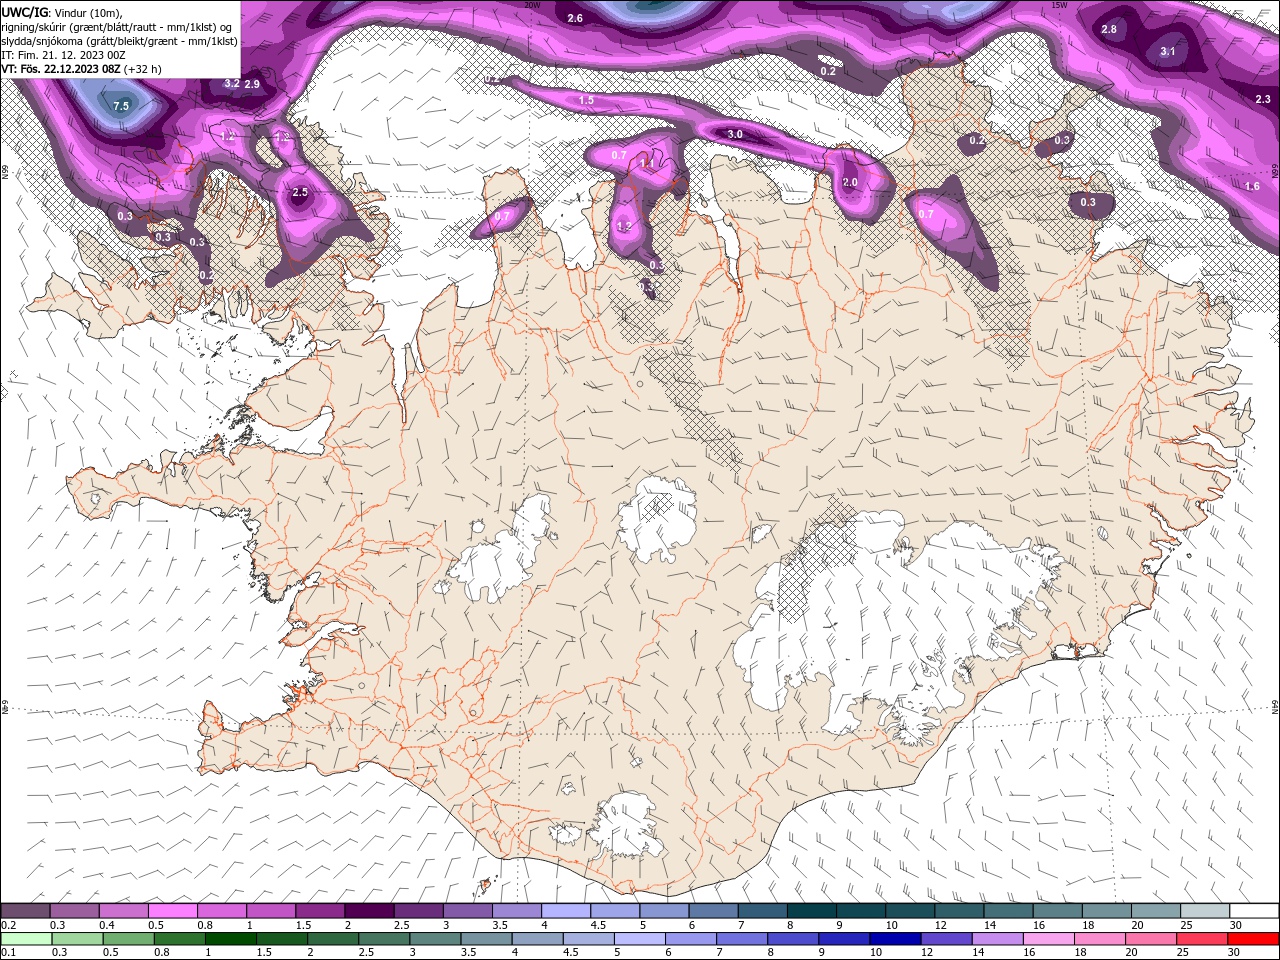Click the darkest purple 2 swatch in snow scale
Screen dimensions: 1280x960
[370, 910]
